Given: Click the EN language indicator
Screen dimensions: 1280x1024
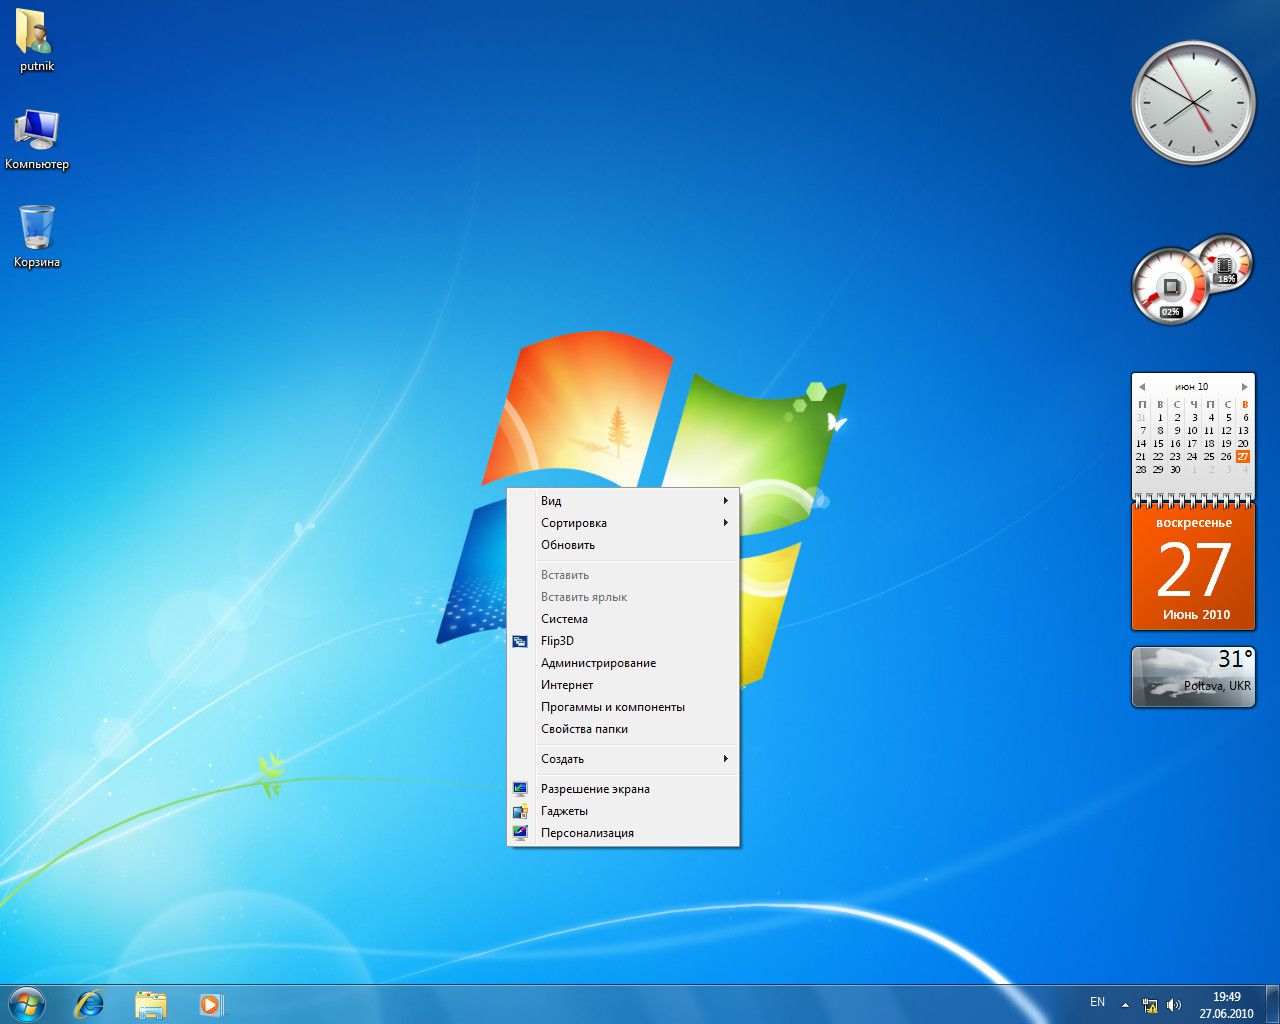Looking at the screenshot, I should [x=1097, y=1002].
